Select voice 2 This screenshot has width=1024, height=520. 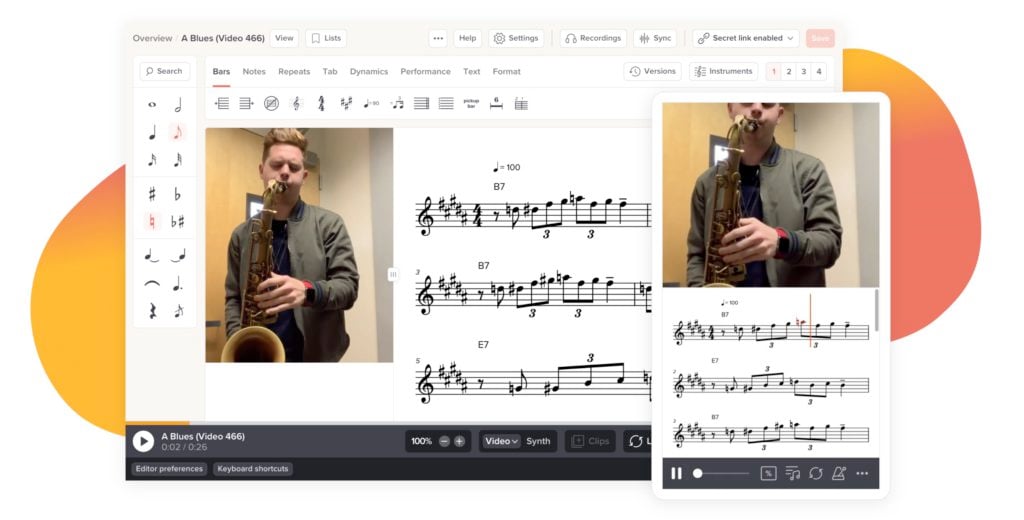pyautogui.click(x=789, y=71)
